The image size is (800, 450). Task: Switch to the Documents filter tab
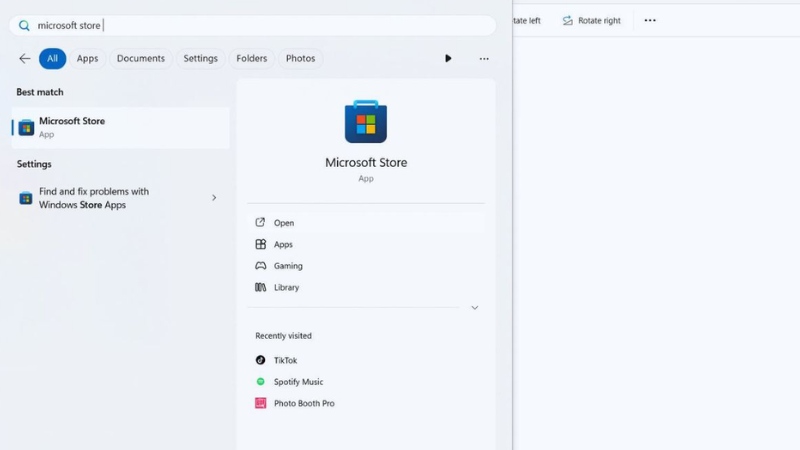point(140,59)
